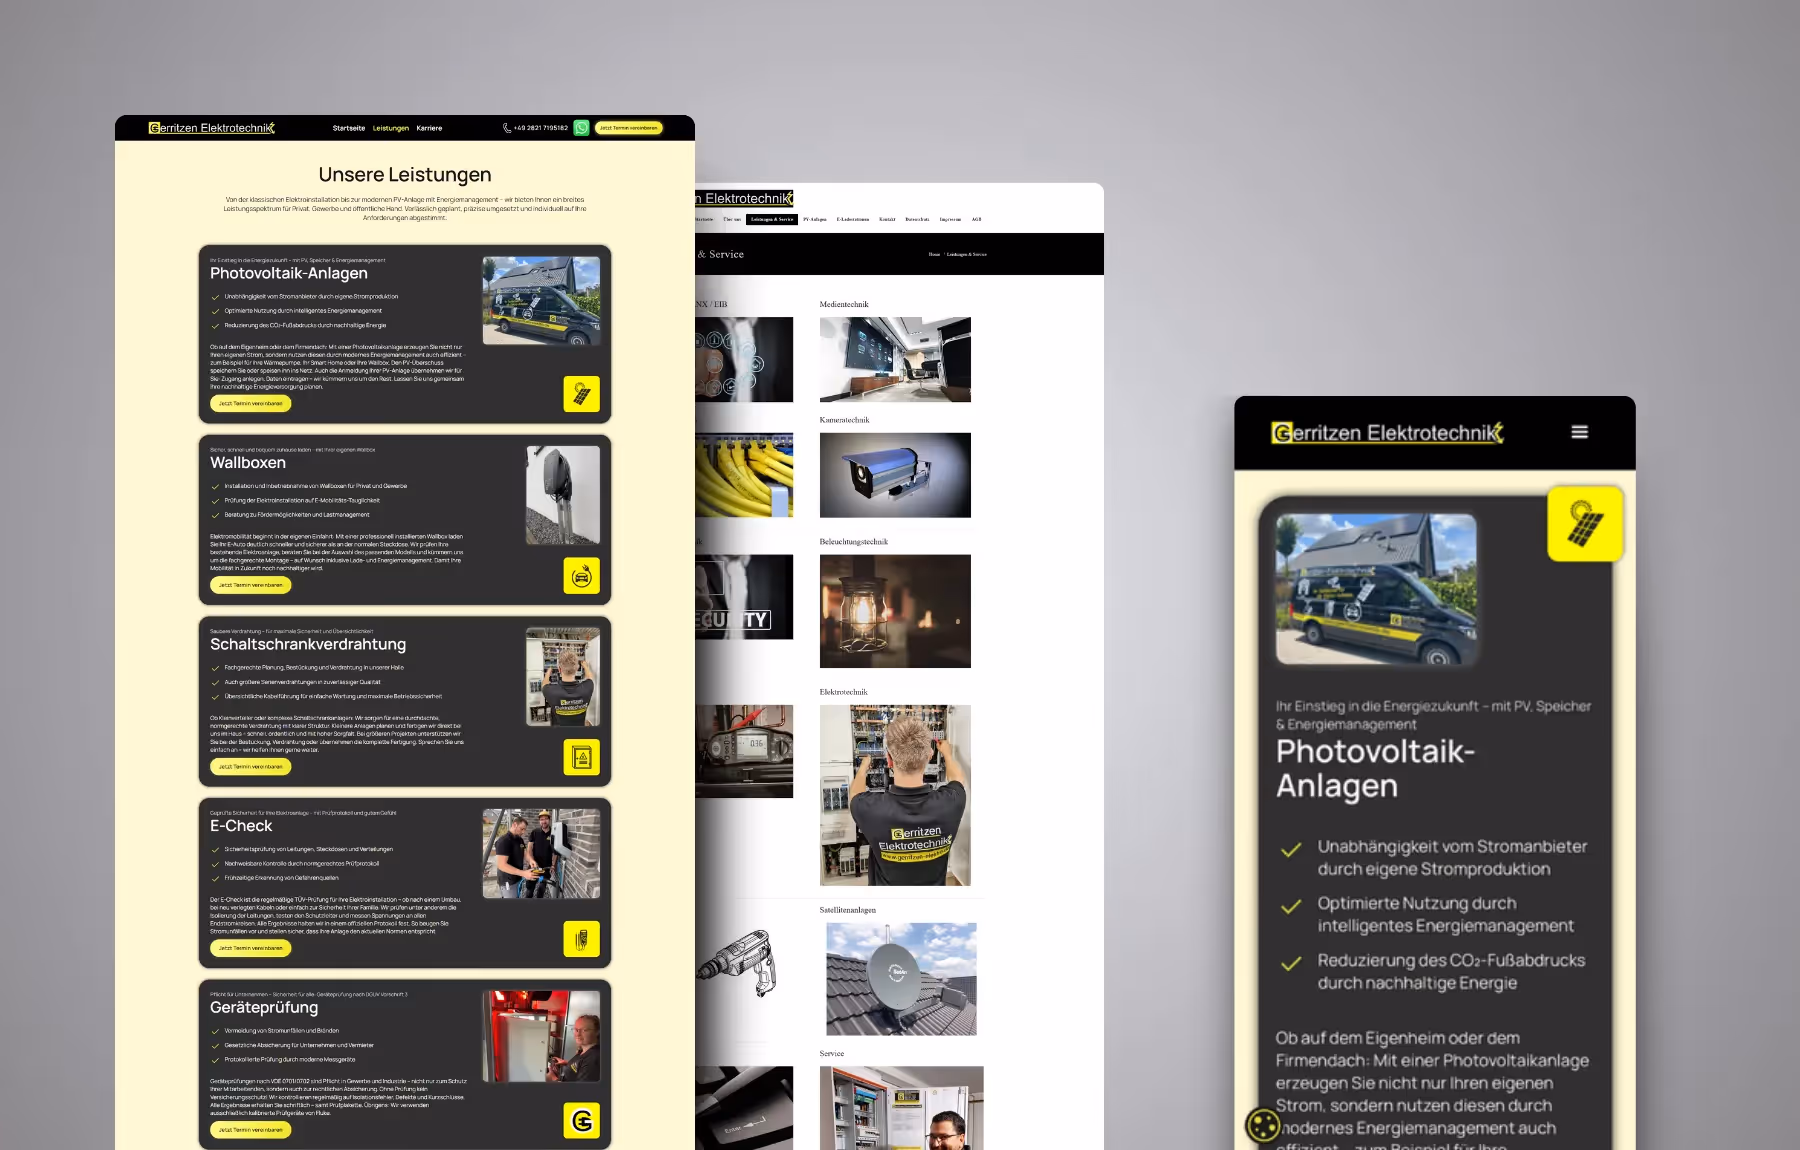Click the Medientechnik label in the middle window

point(844,304)
